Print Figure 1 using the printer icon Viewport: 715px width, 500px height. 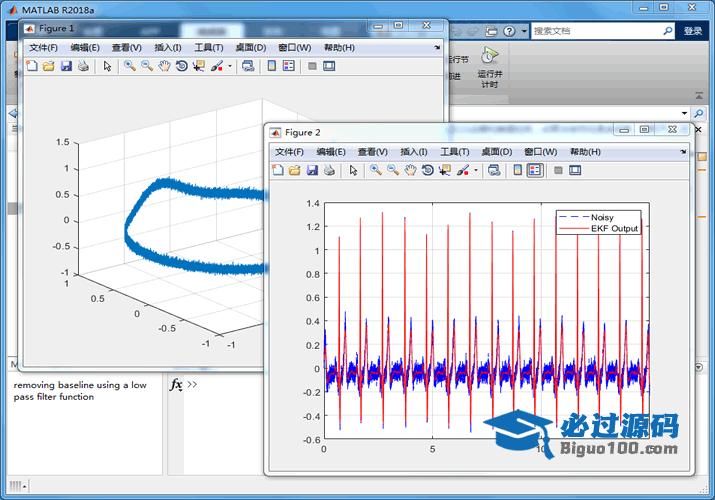coord(83,67)
